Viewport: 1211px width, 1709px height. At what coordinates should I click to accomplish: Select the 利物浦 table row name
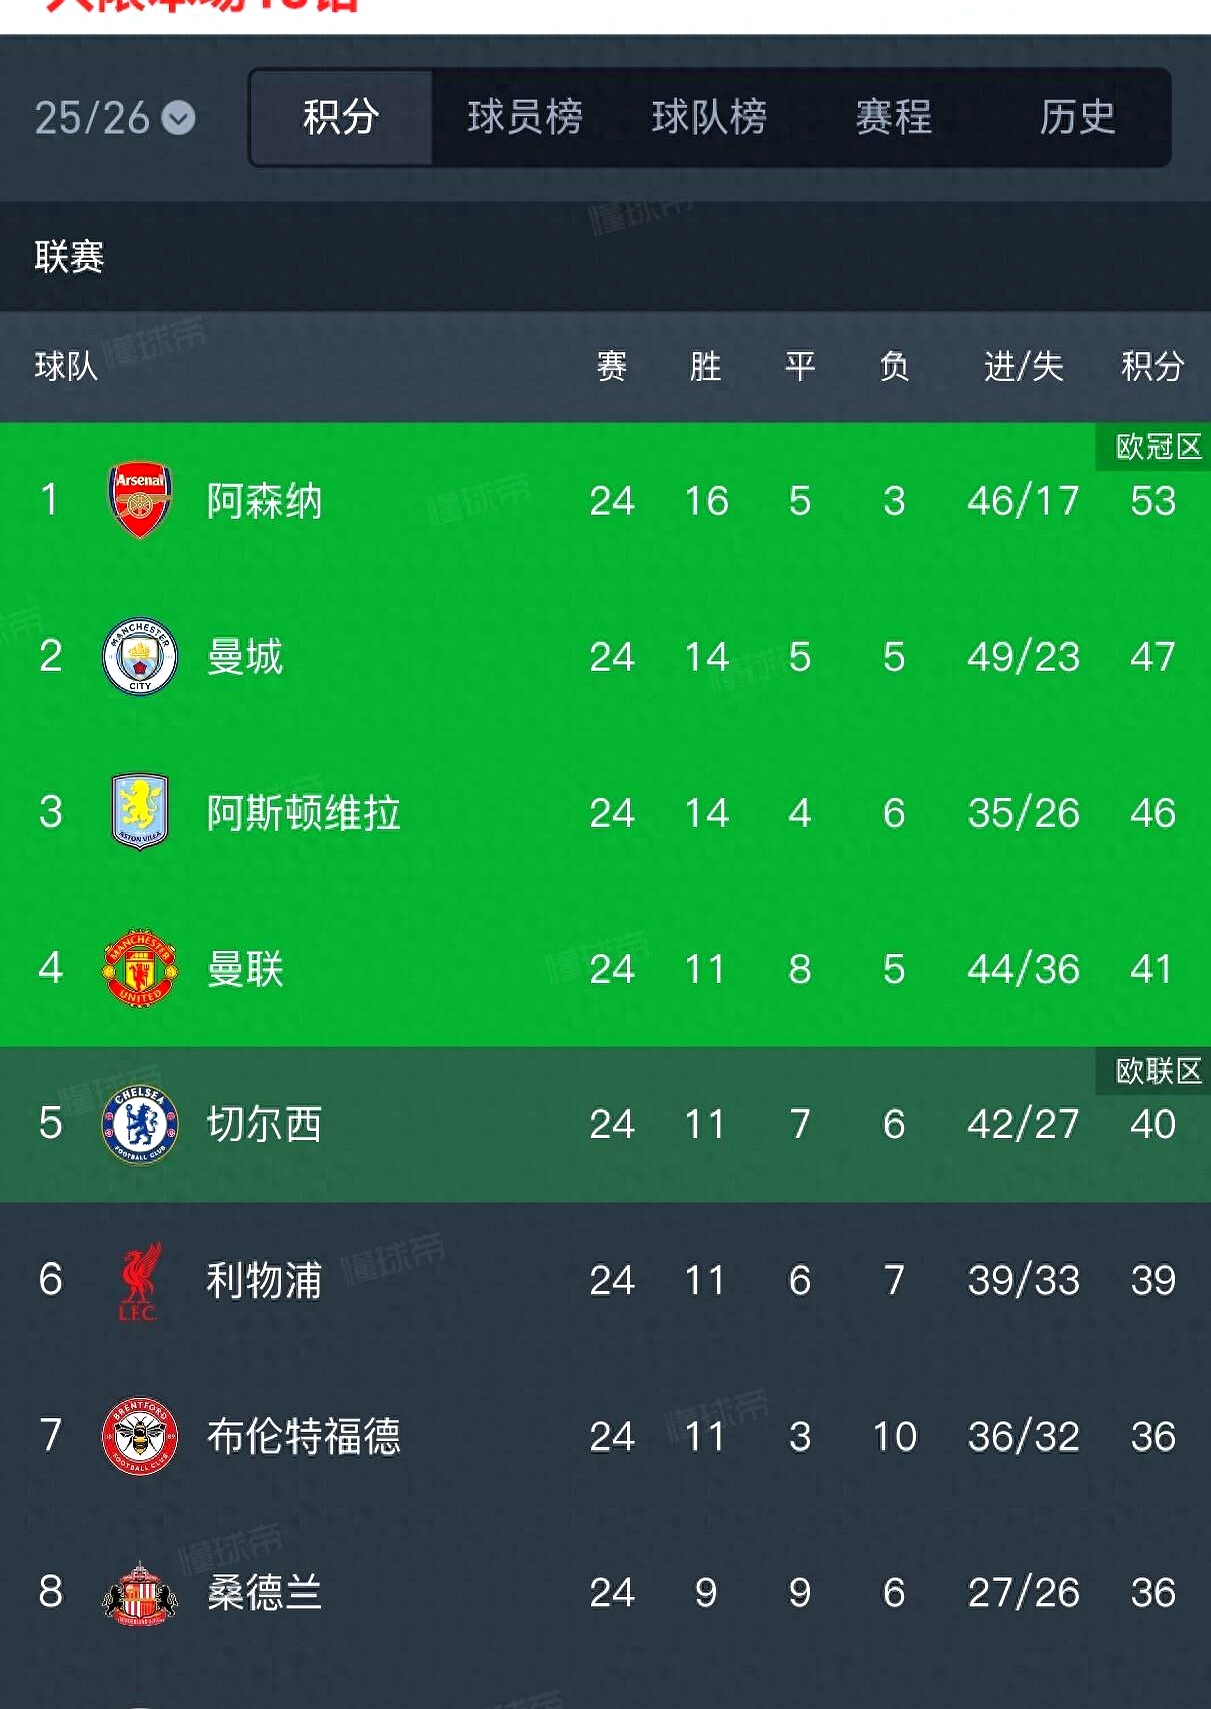tap(264, 1281)
